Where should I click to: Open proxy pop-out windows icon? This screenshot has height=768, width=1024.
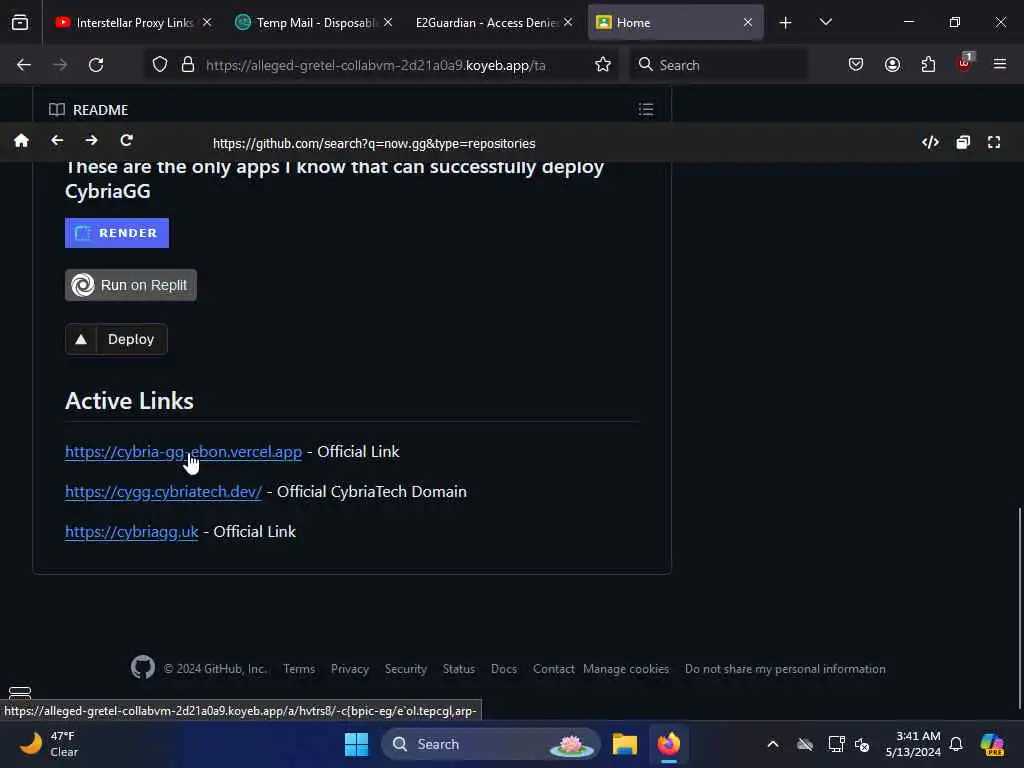pos(963,142)
